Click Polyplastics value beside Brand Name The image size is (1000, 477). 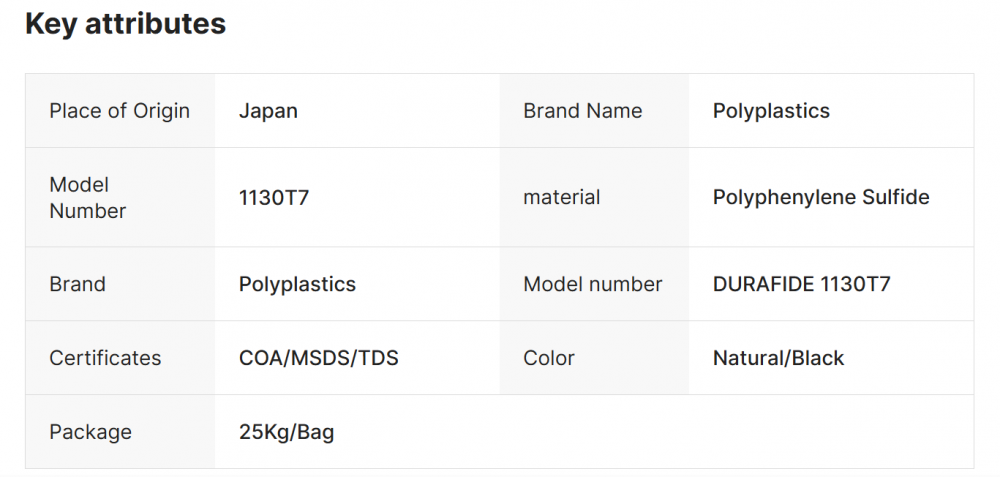tap(771, 111)
